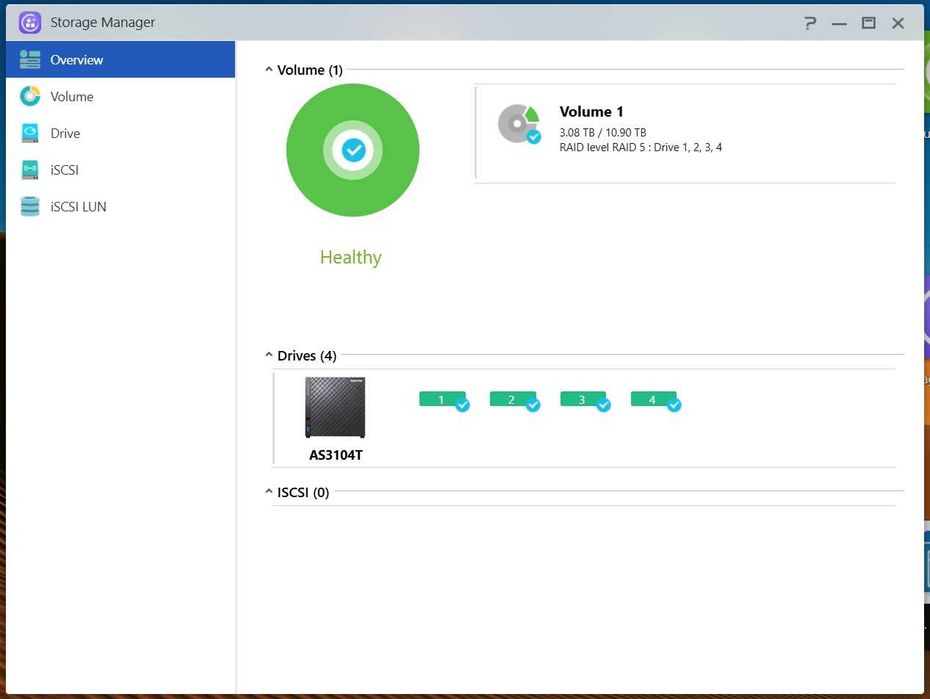
Task: Click the Drives (4) section heading
Action: 307,356
